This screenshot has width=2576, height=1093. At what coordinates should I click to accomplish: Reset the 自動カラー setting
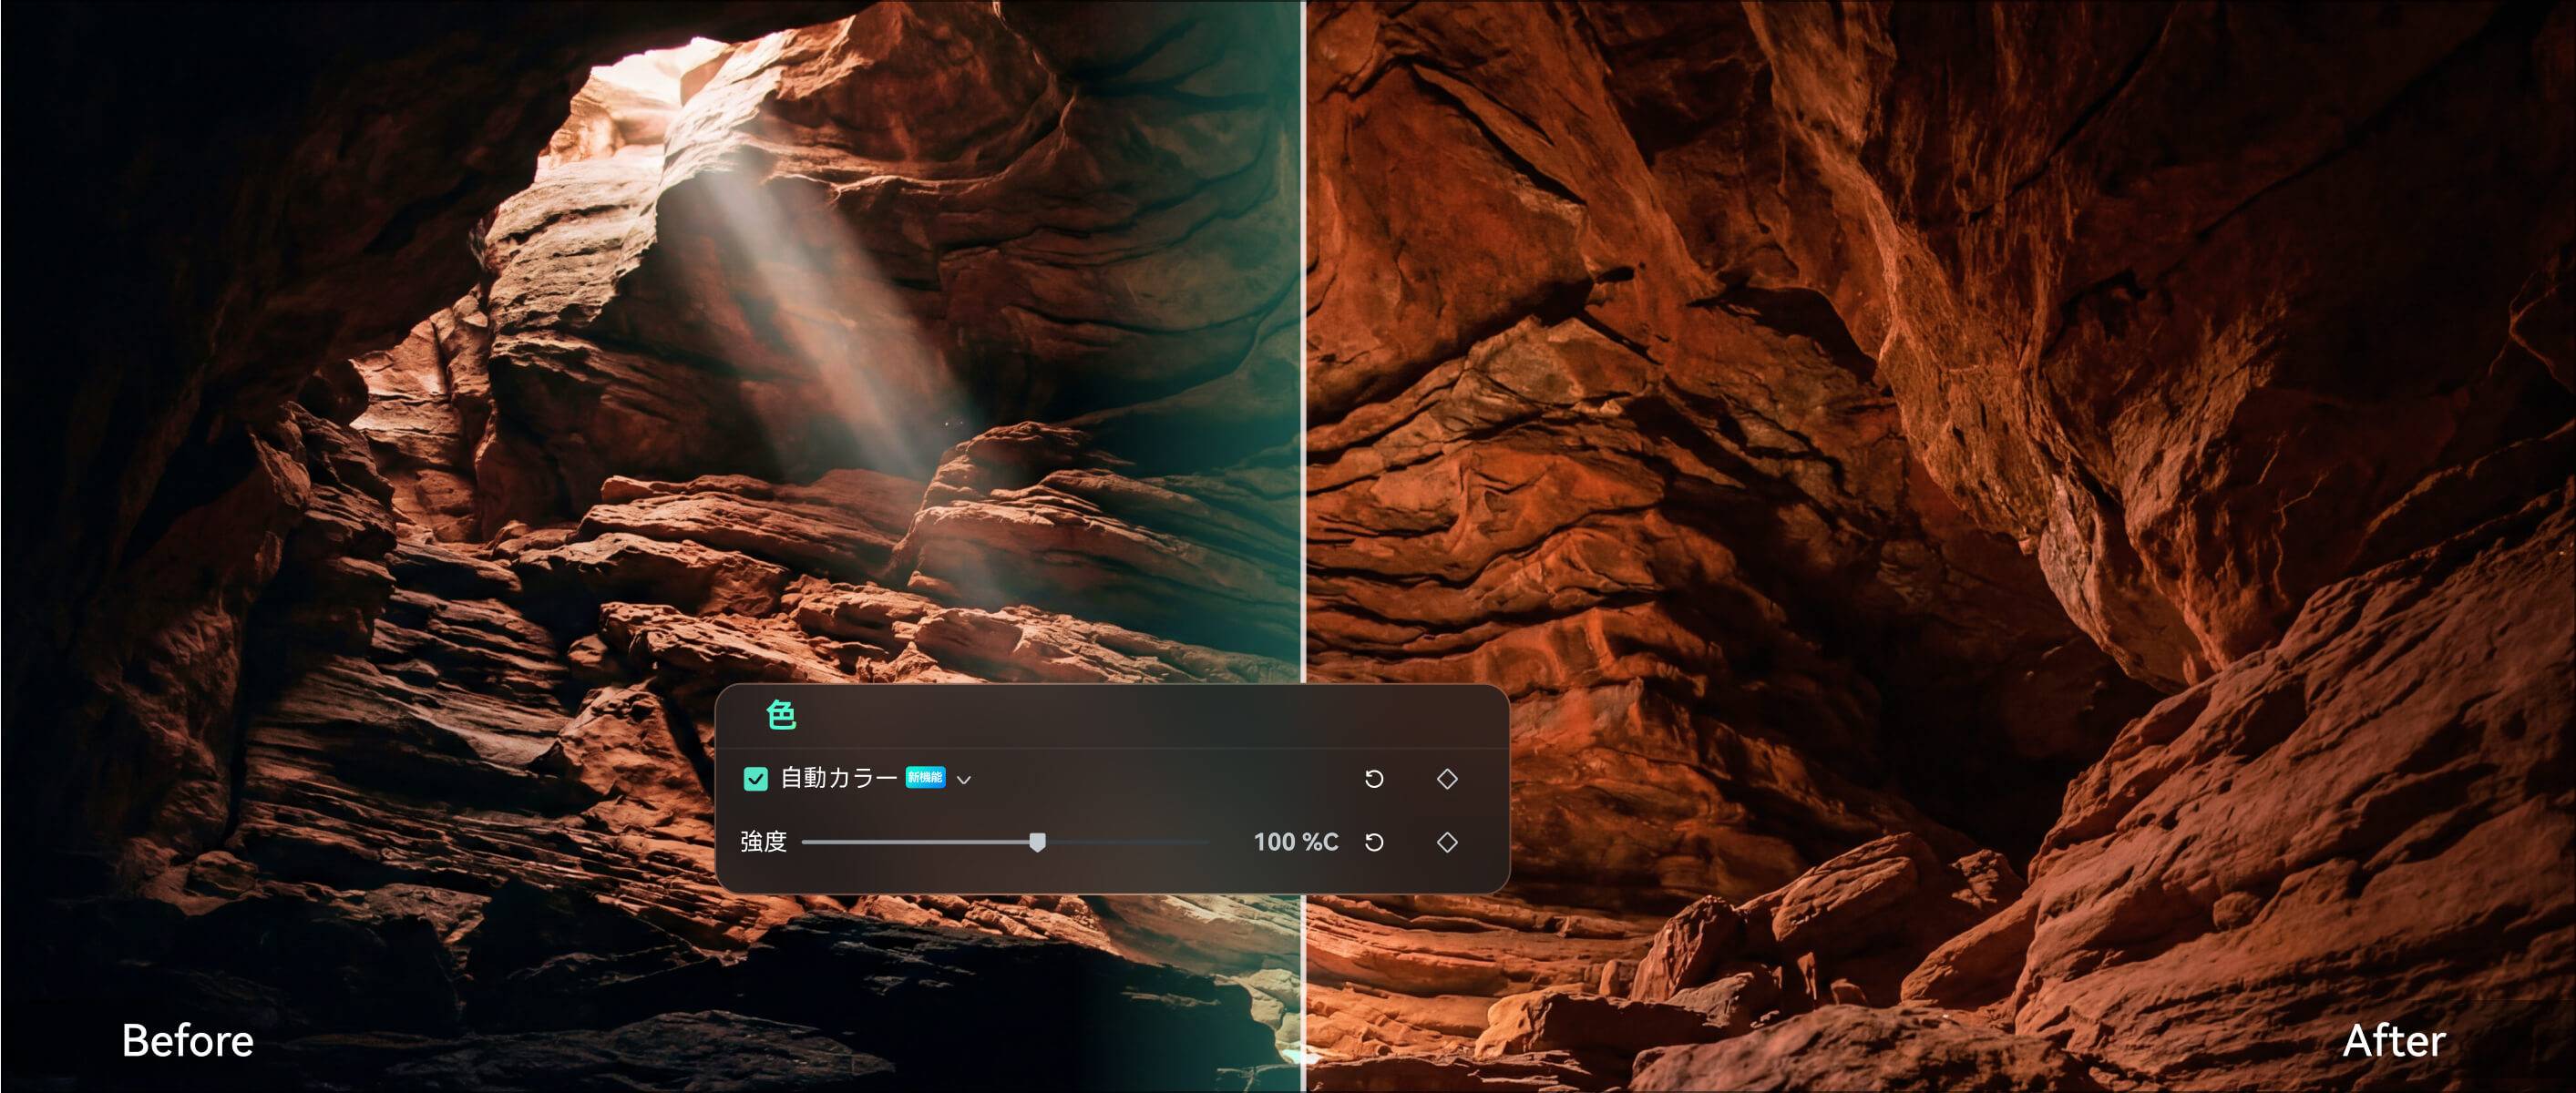click(1374, 779)
